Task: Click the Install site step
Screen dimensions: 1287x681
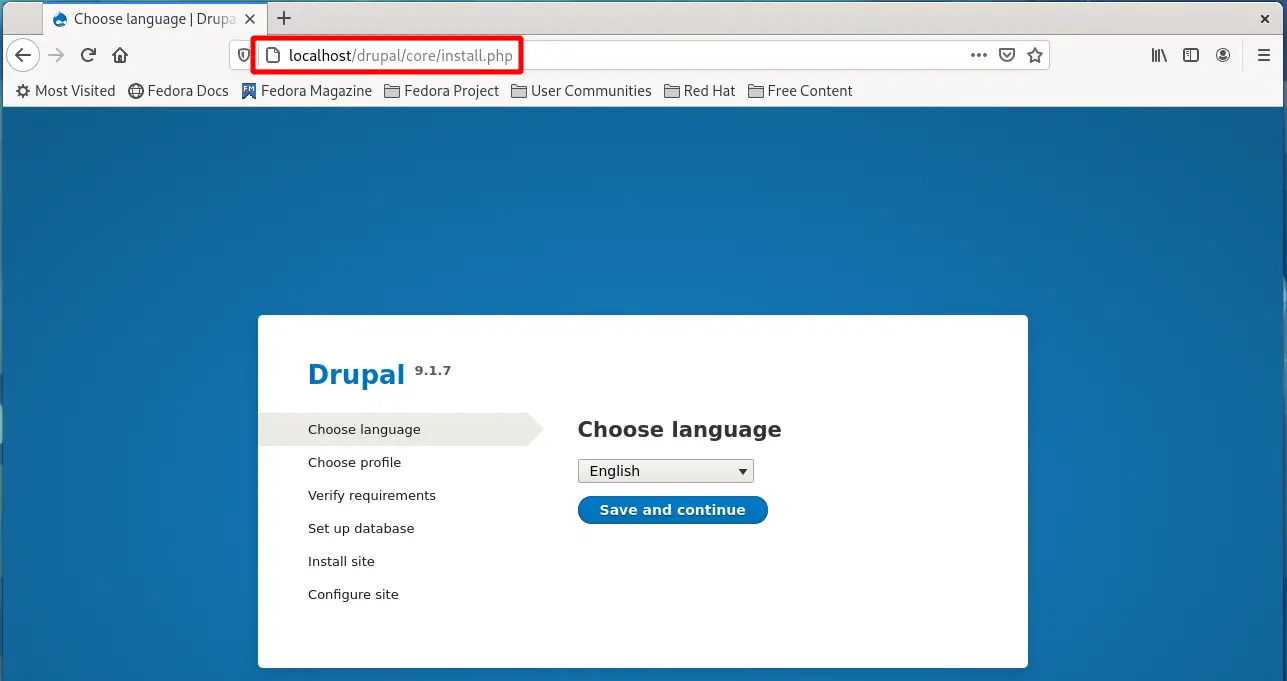Action: pyautogui.click(x=341, y=561)
